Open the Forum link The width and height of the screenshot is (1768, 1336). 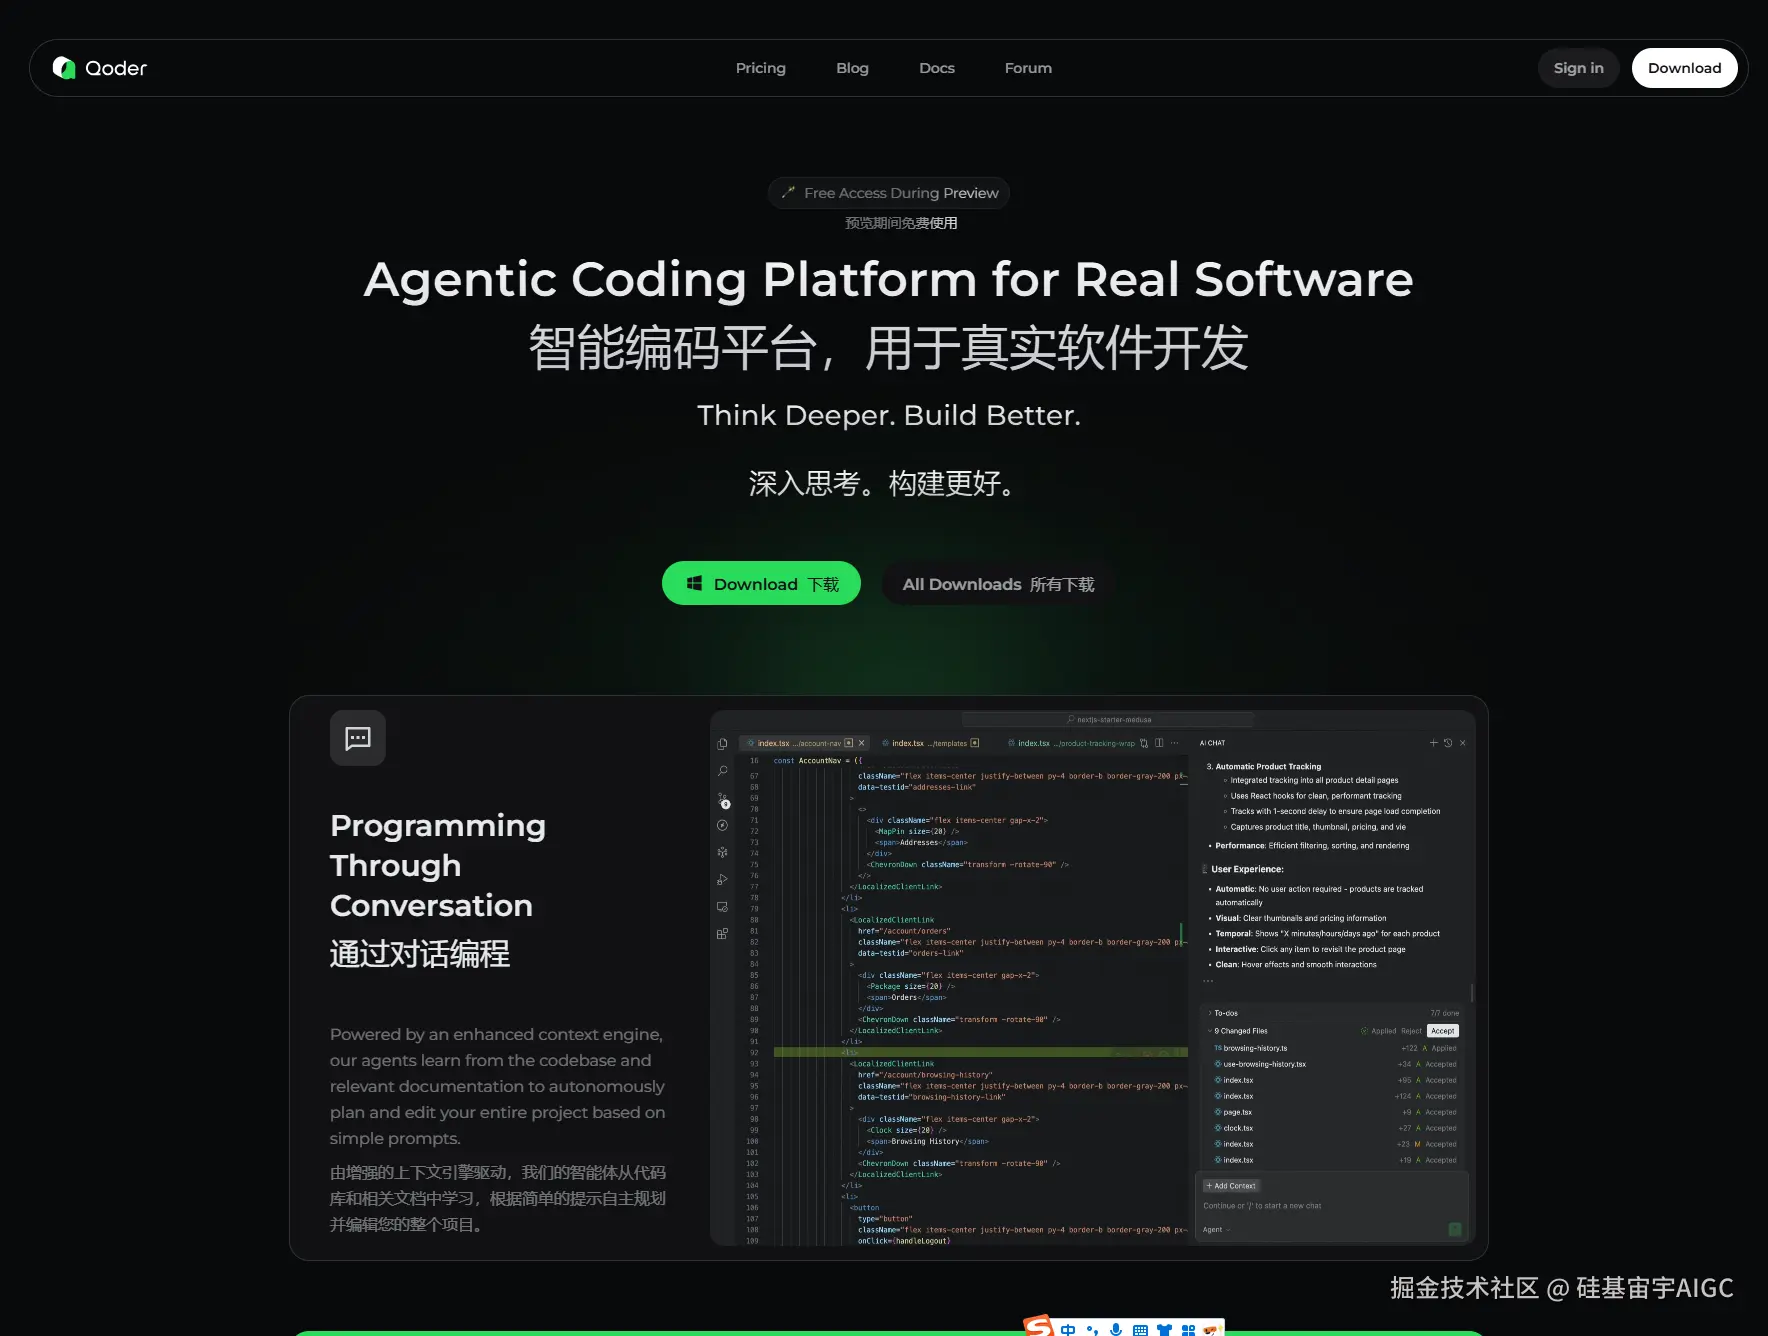pos(1027,68)
